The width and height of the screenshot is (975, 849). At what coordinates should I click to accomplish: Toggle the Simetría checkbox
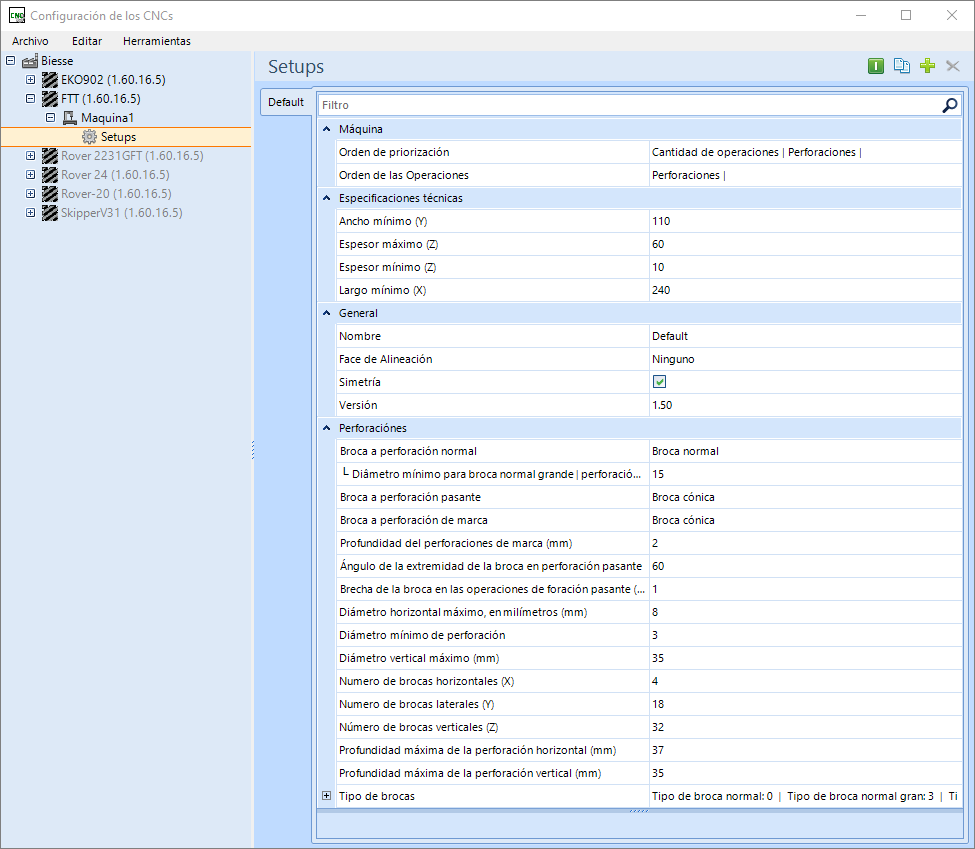[659, 382]
